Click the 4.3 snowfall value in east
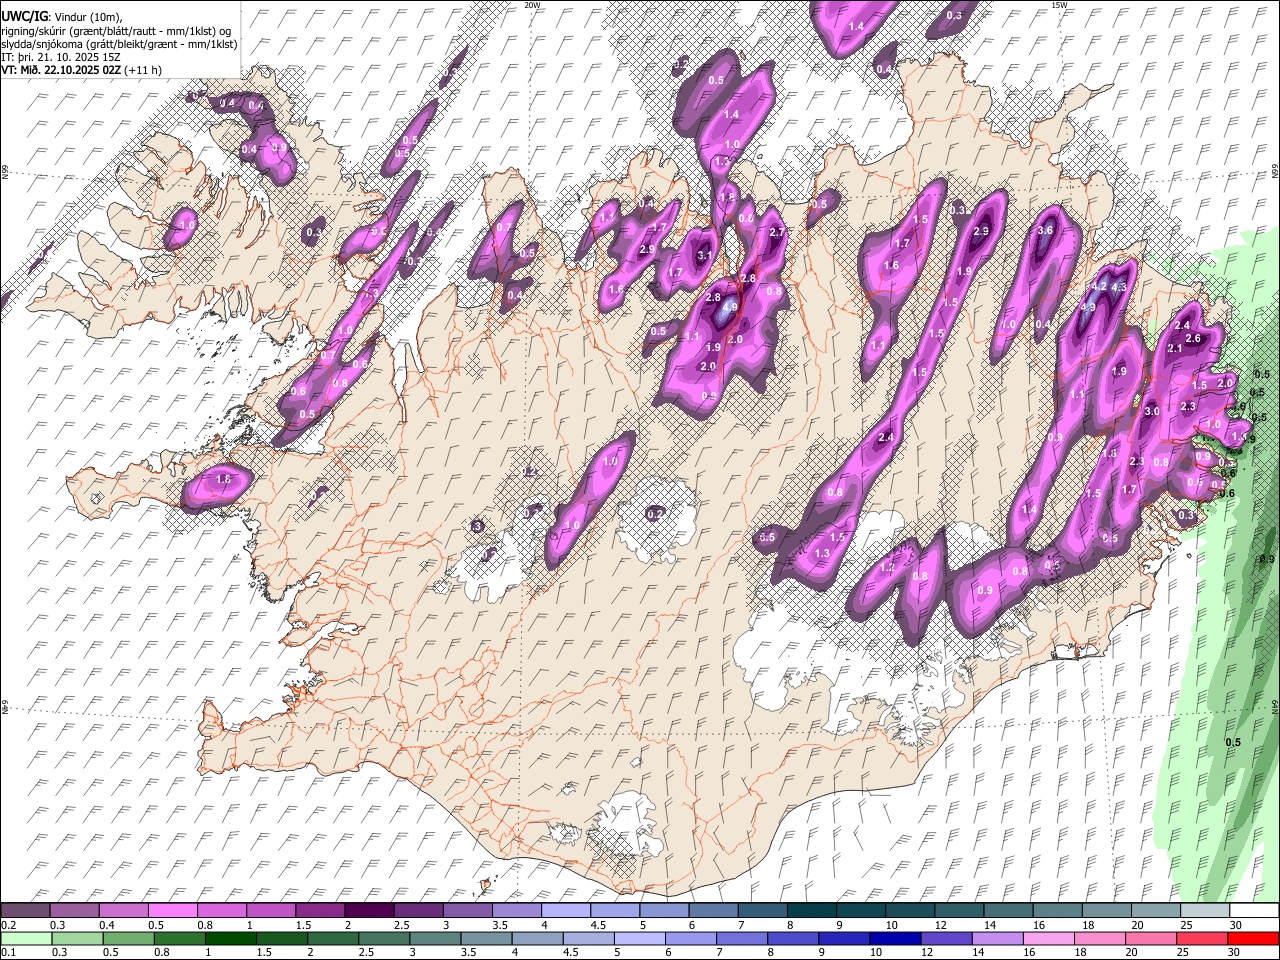Screen dimensions: 1280x960 coord(1119,287)
